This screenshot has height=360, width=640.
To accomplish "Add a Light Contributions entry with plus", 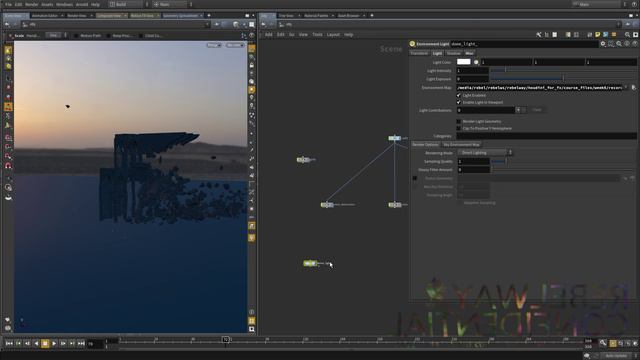I will click(518, 110).
